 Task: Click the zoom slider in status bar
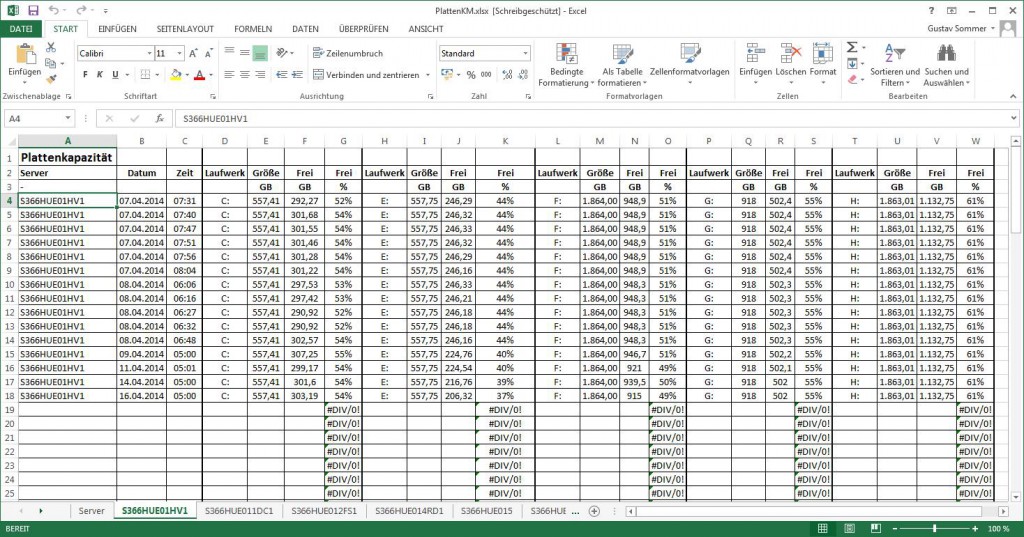[934, 528]
